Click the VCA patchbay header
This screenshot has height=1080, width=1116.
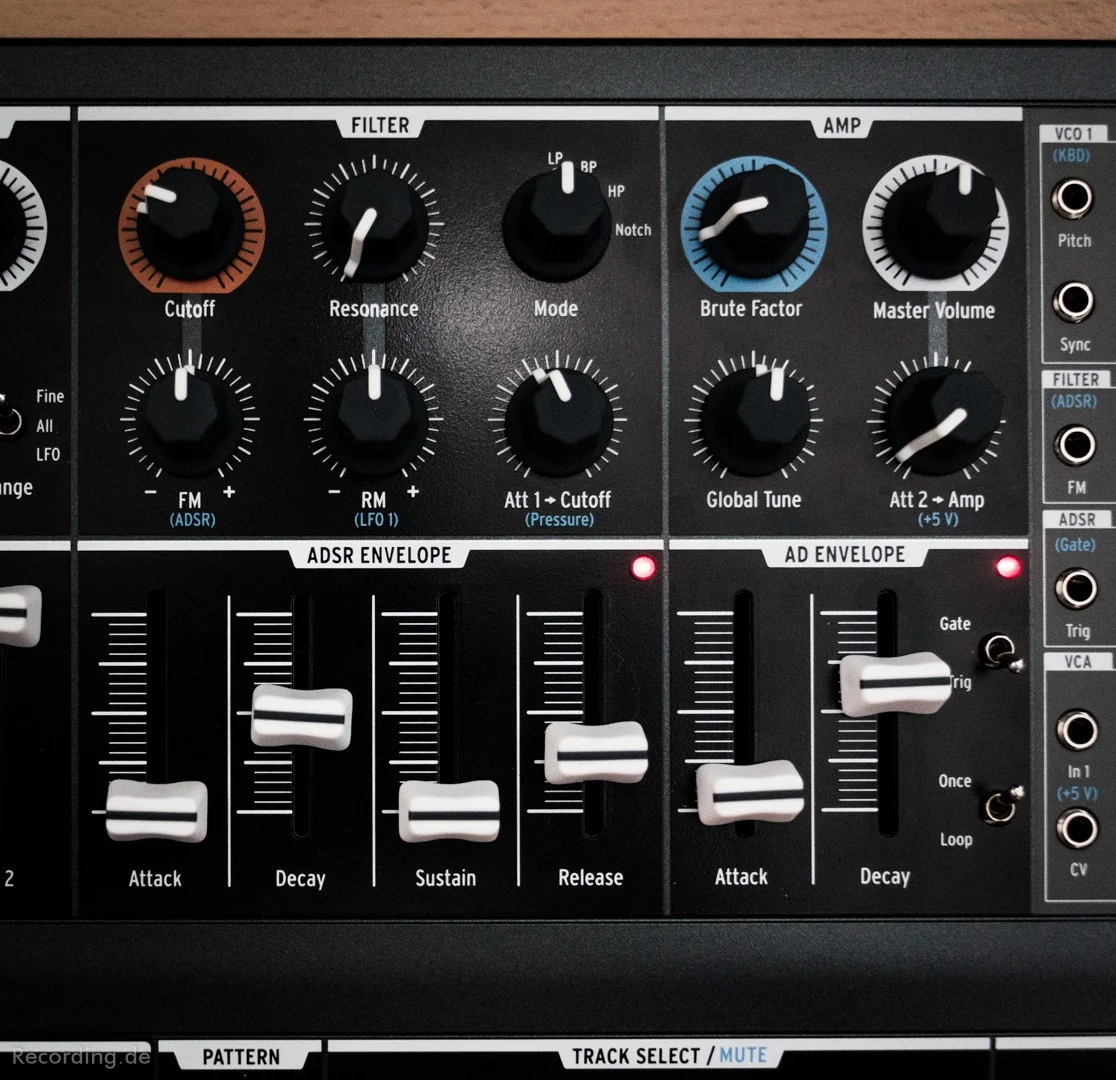click(1078, 661)
